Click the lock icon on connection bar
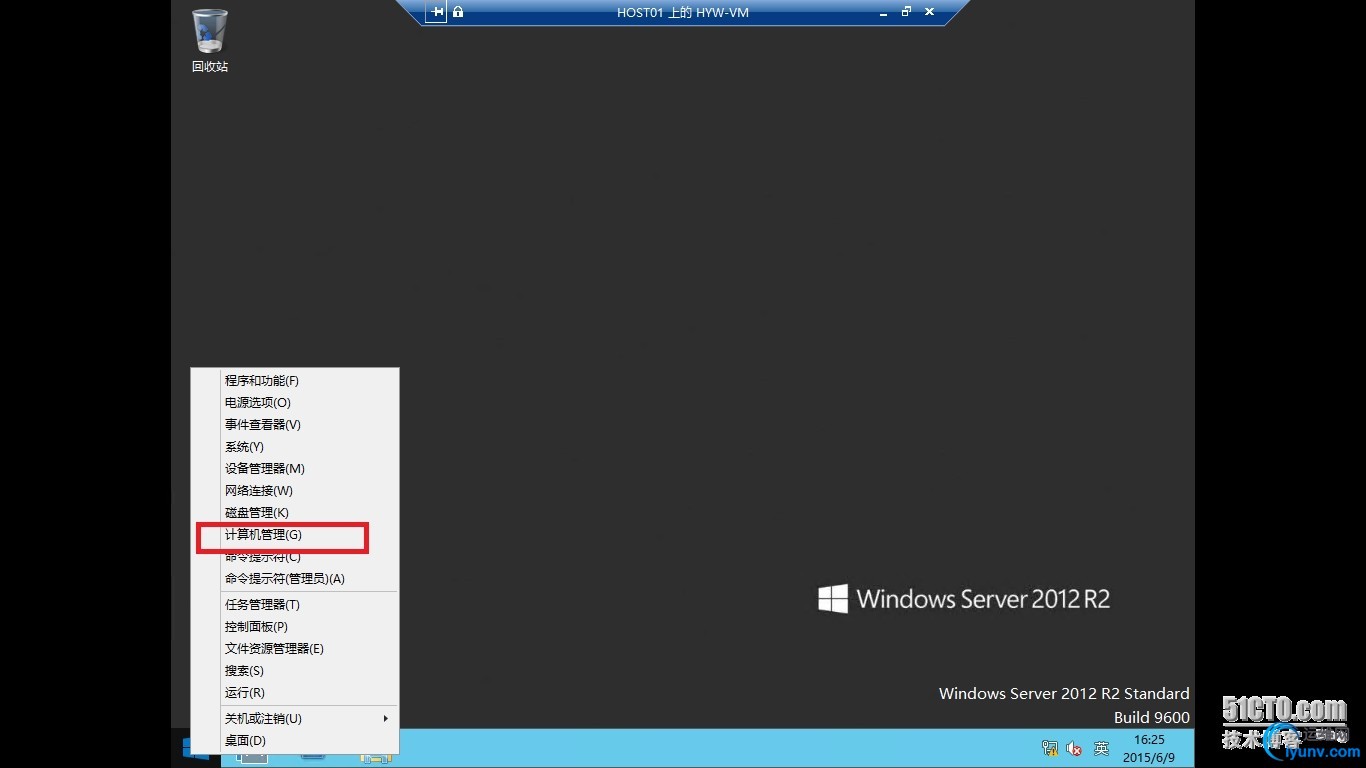Image resolution: width=1366 pixels, height=768 pixels. [458, 12]
